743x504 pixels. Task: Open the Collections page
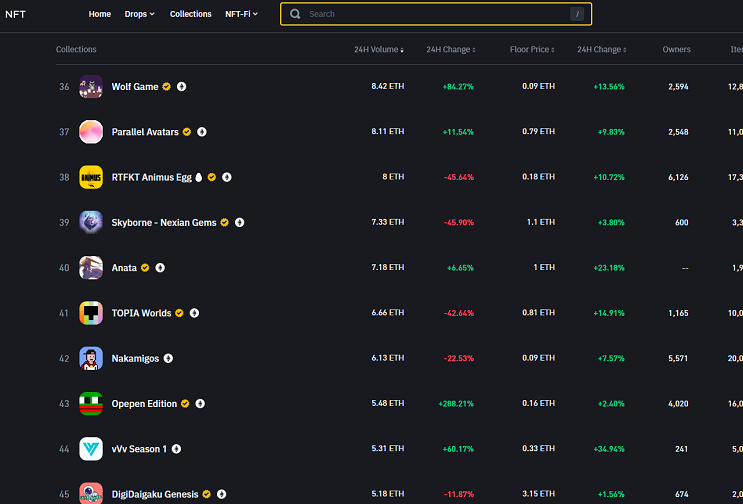191,14
